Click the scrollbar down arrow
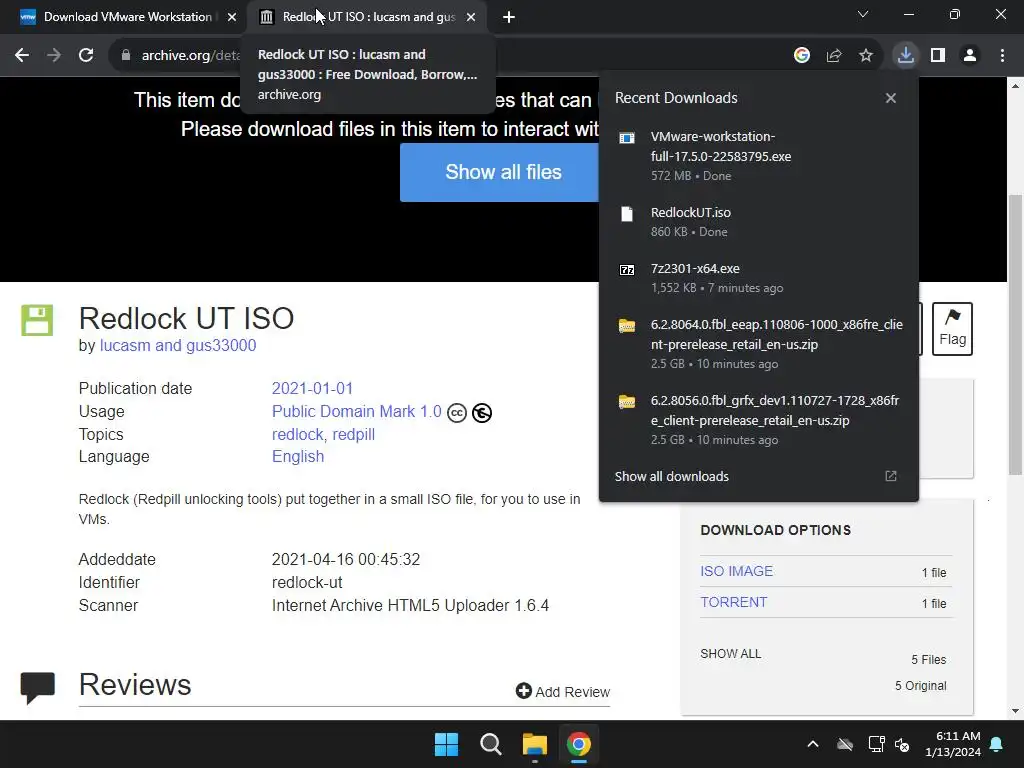 point(1016,711)
